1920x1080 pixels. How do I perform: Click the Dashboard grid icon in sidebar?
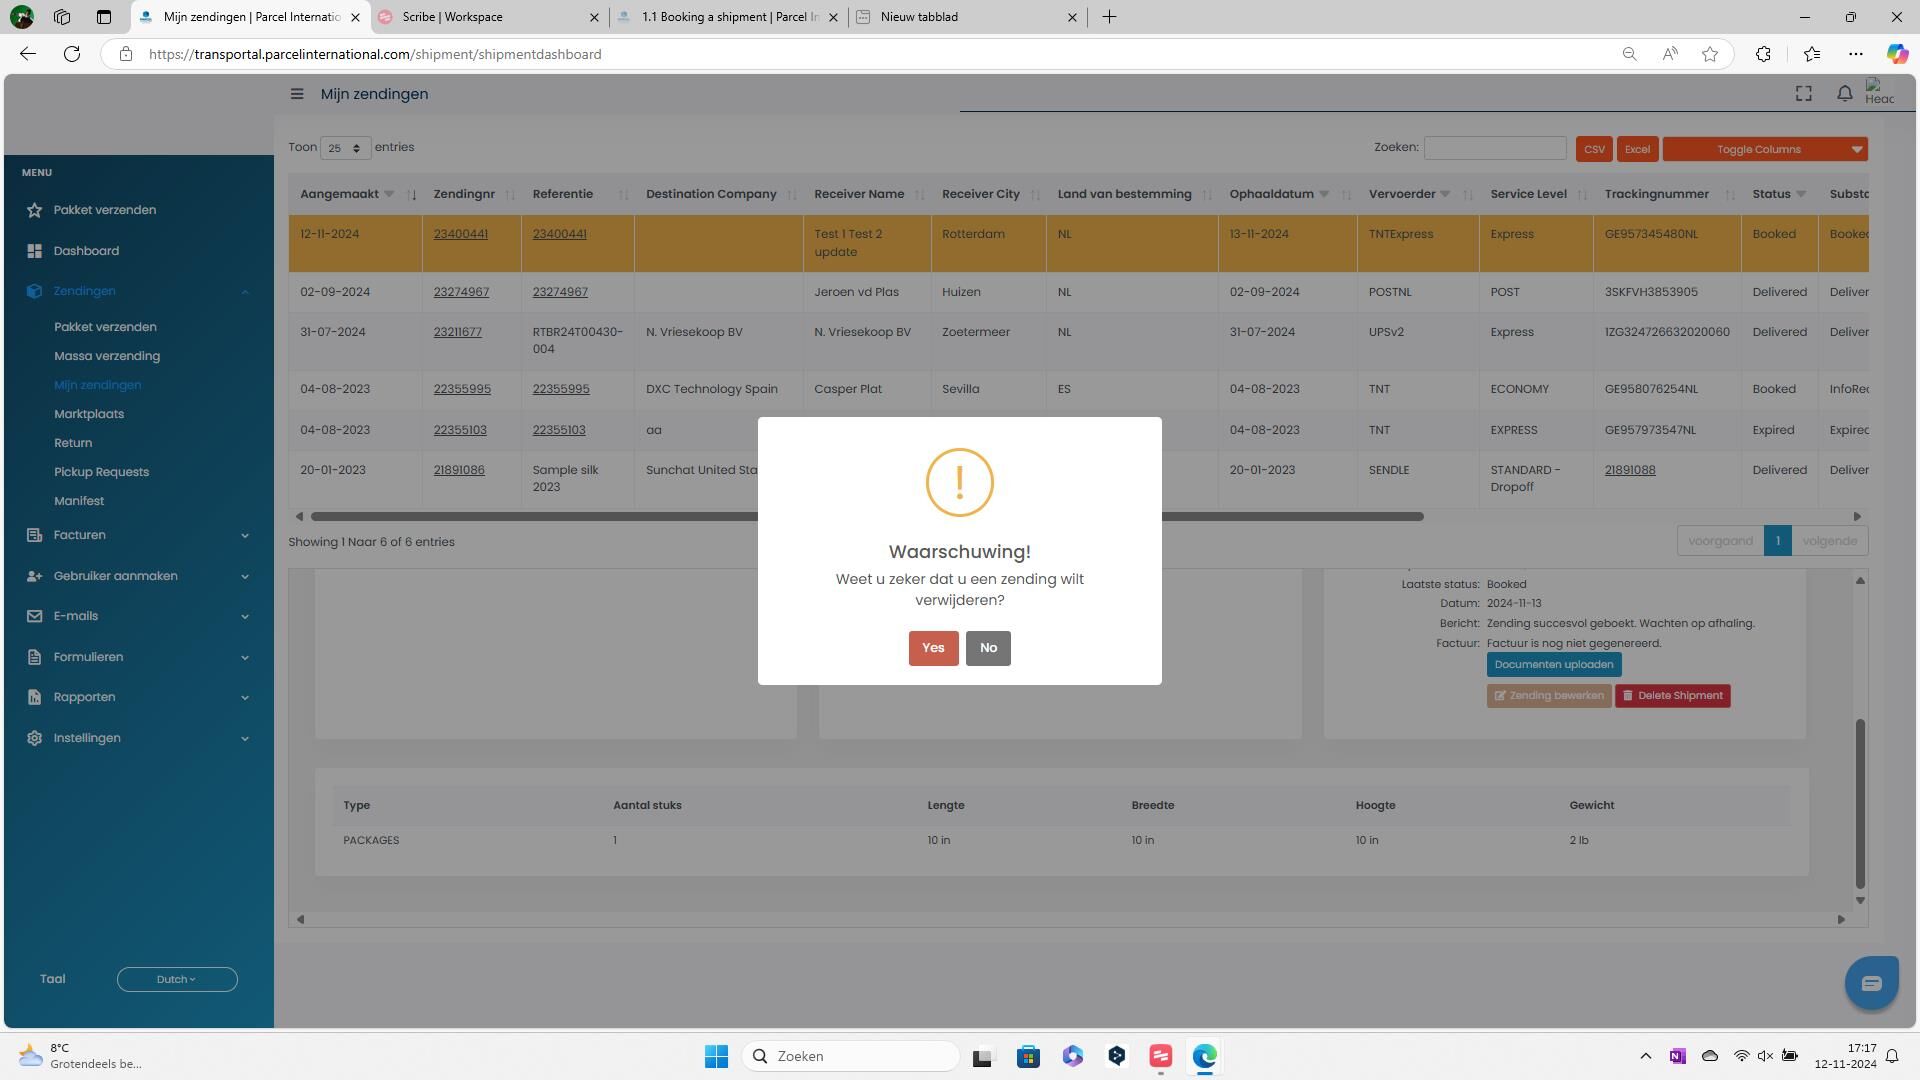coord(35,251)
